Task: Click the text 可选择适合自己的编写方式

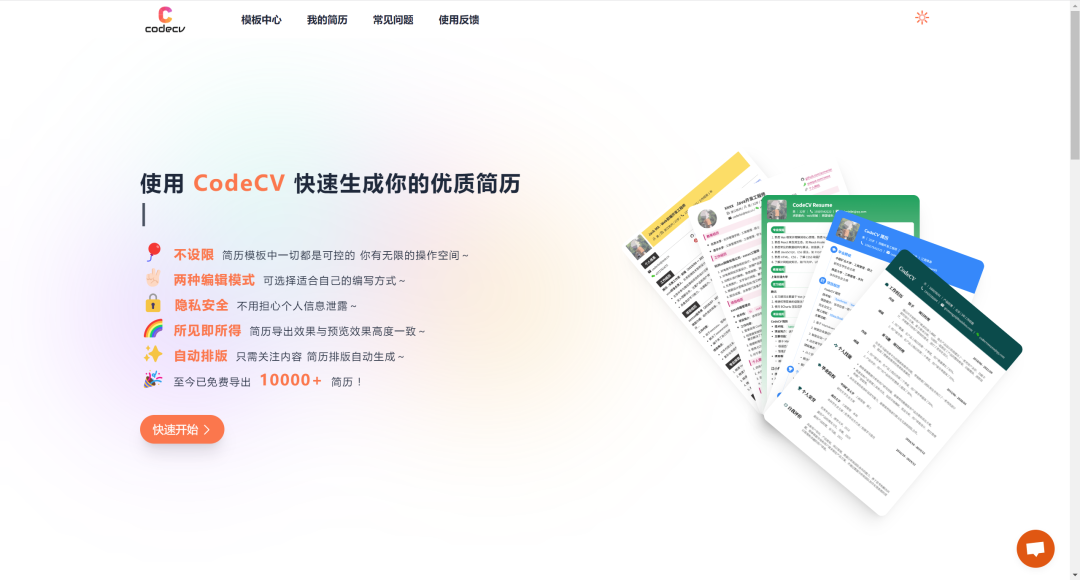Action: tap(330, 281)
